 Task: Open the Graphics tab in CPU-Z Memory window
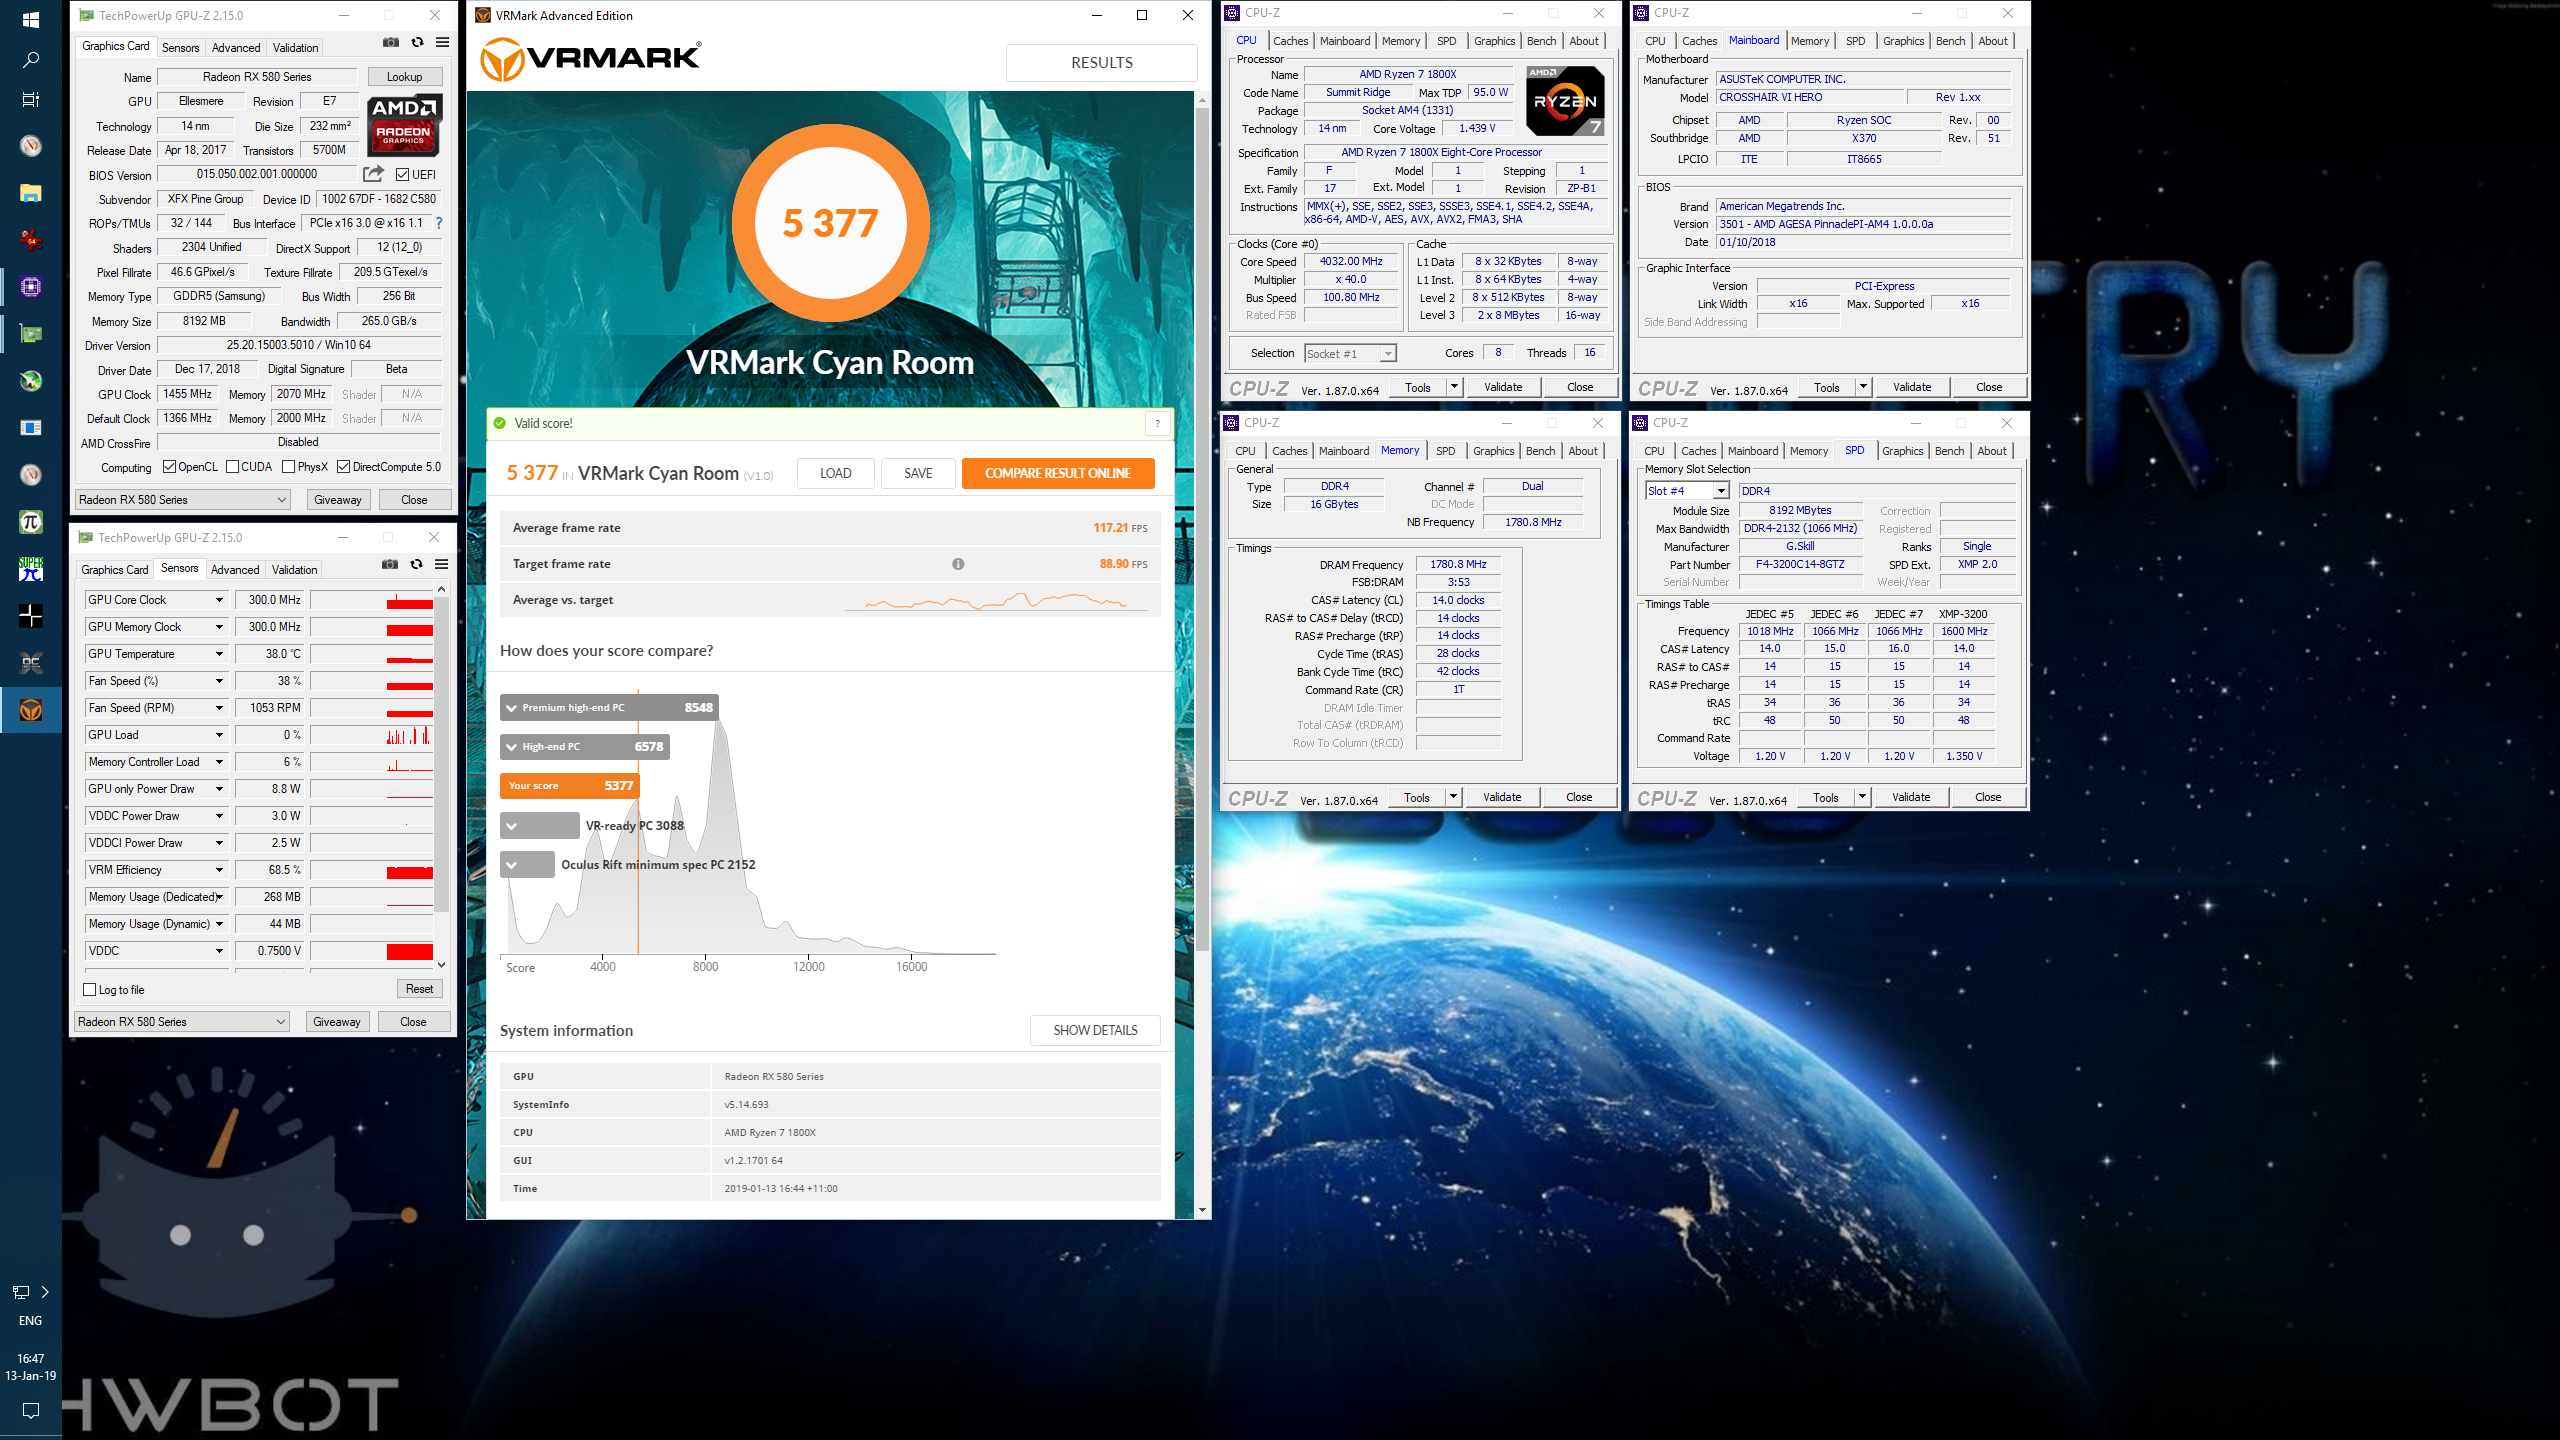[1493, 451]
